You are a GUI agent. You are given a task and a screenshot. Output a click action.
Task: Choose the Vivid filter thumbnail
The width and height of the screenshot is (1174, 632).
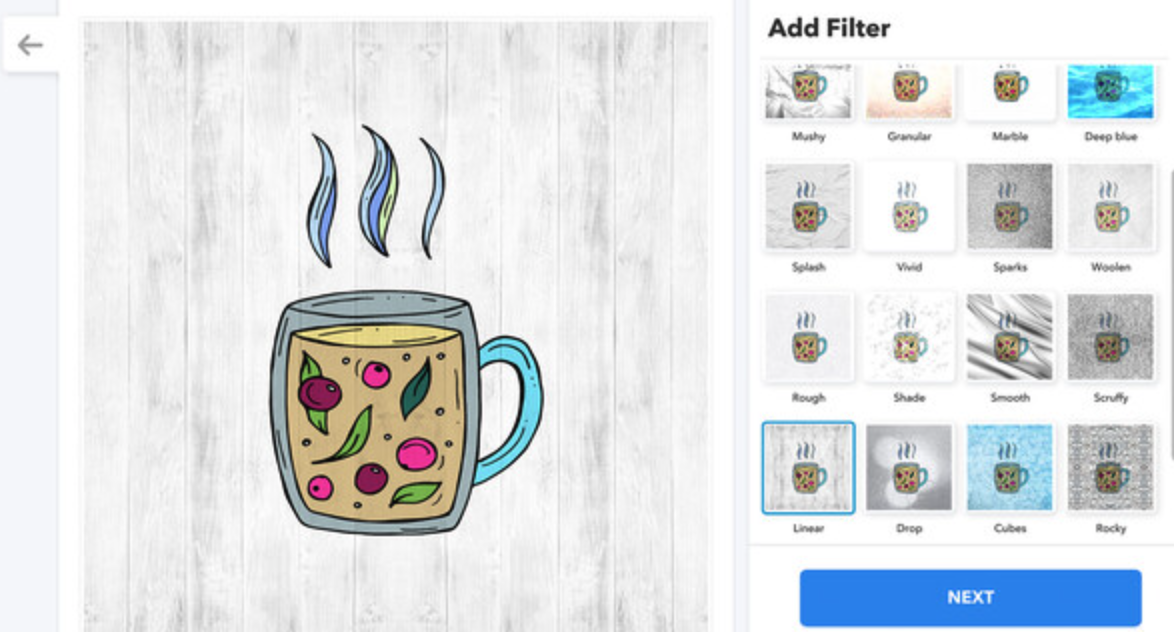909,206
